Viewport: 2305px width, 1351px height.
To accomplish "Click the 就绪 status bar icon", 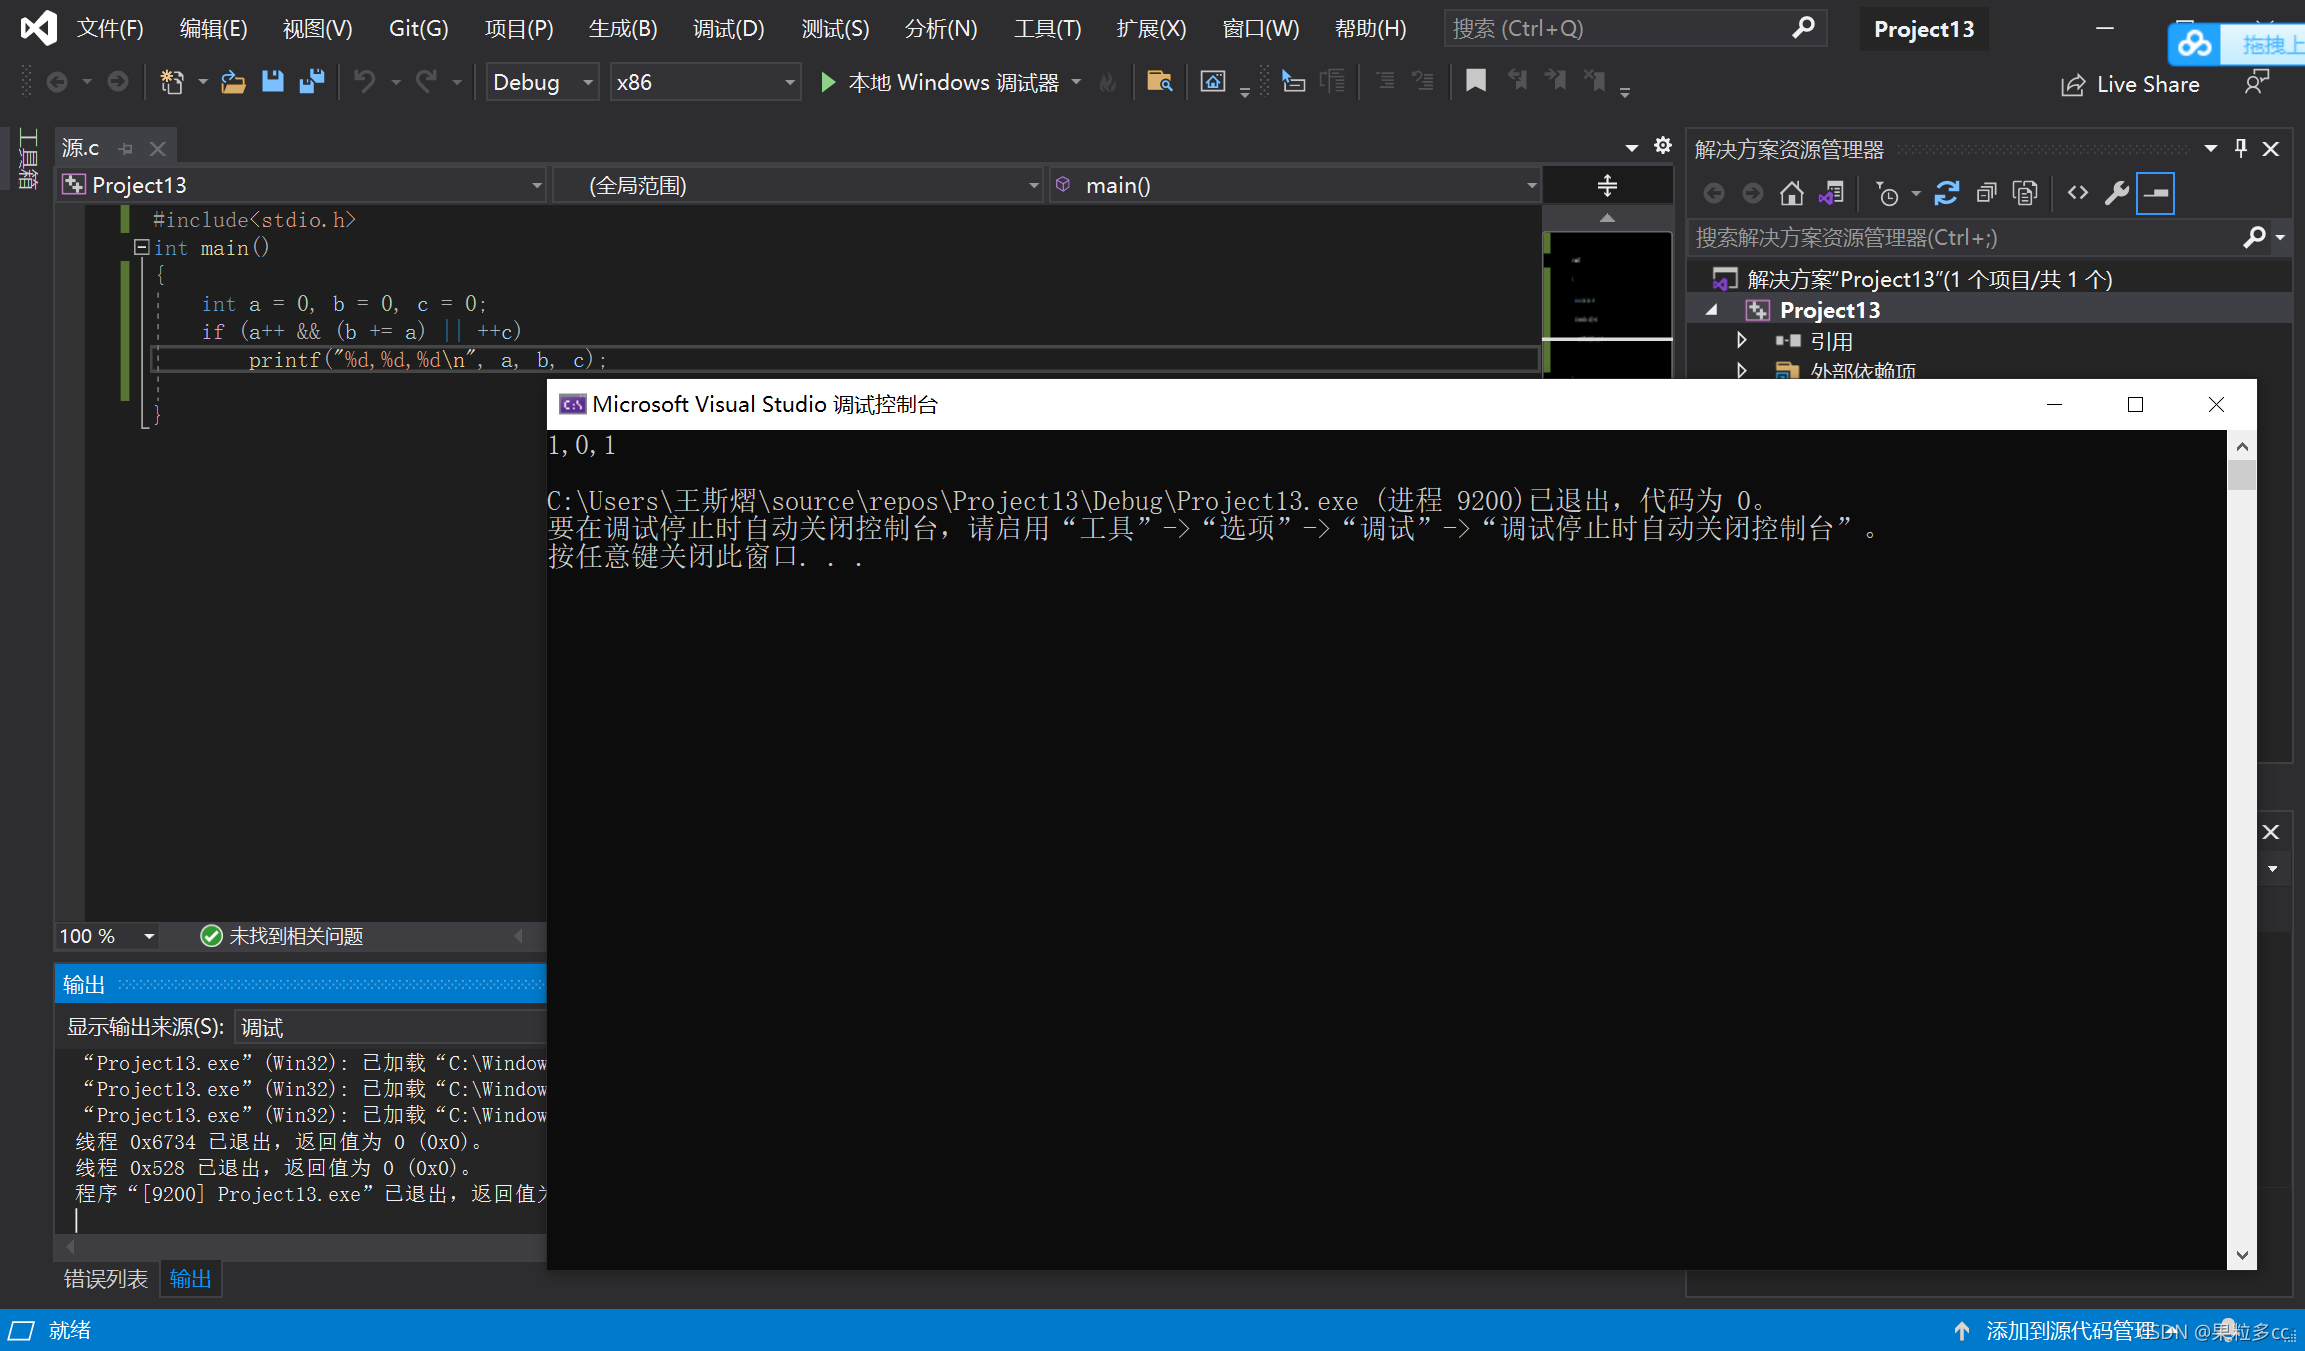I will coord(21,1331).
